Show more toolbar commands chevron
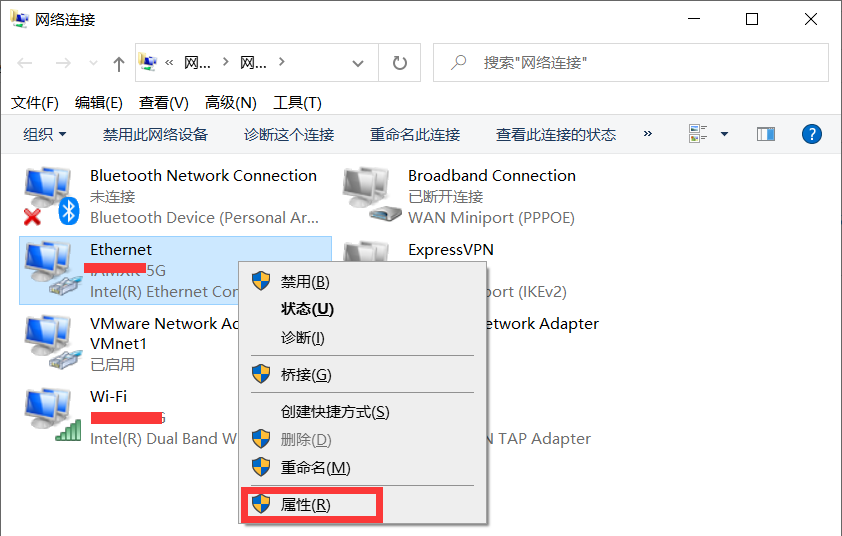 pos(647,134)
